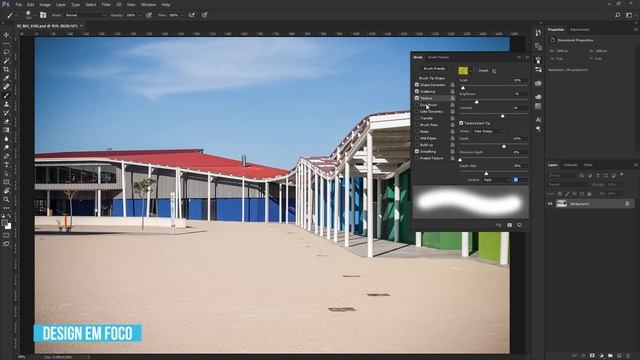Enable the Wet Edges checkbox
This screenshot has width=640, height=360.
coord(417,138)
